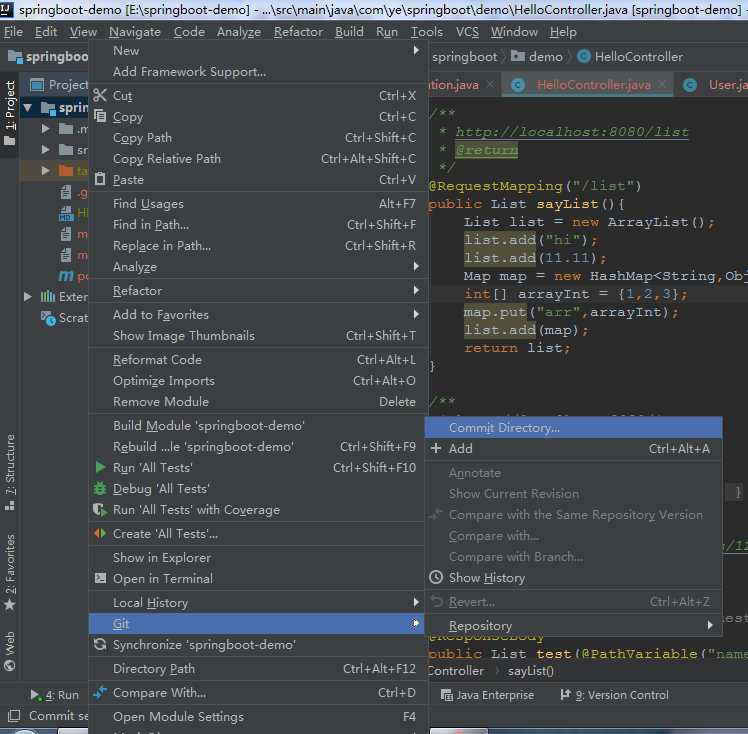This screenshot has width=748, height=734.
Task: Open the 9: Version Control tool window
Action: (614, 695)
